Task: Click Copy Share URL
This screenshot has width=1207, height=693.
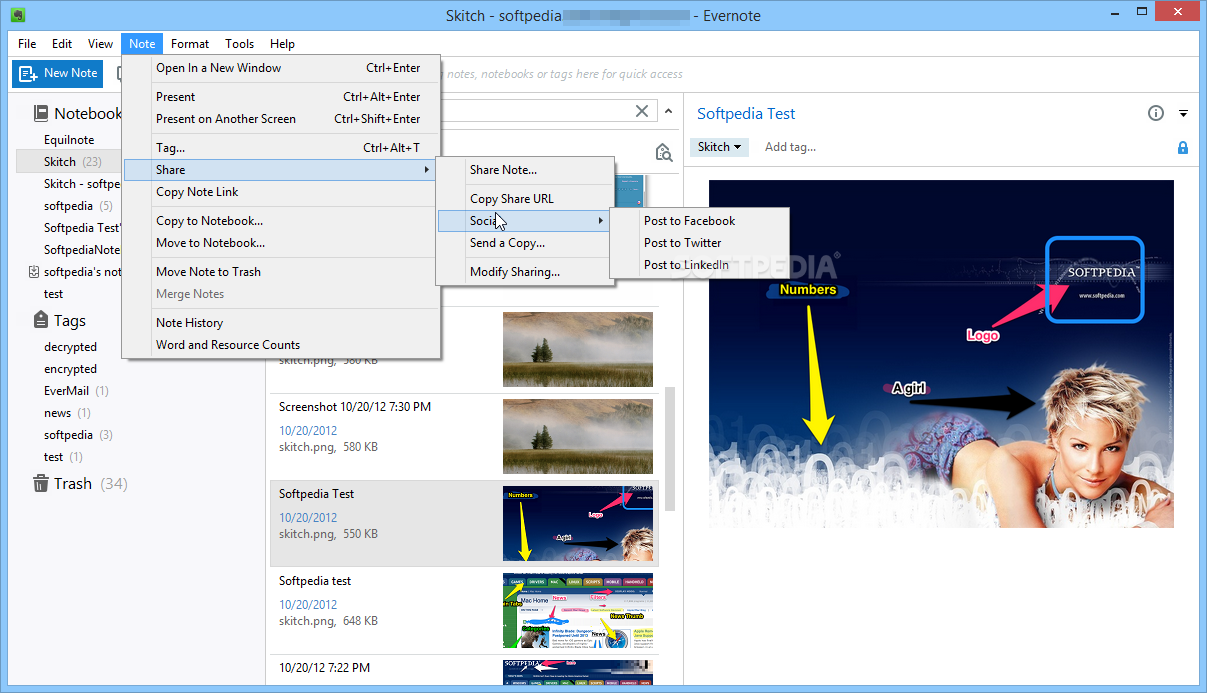Action: tap(525, 199)
